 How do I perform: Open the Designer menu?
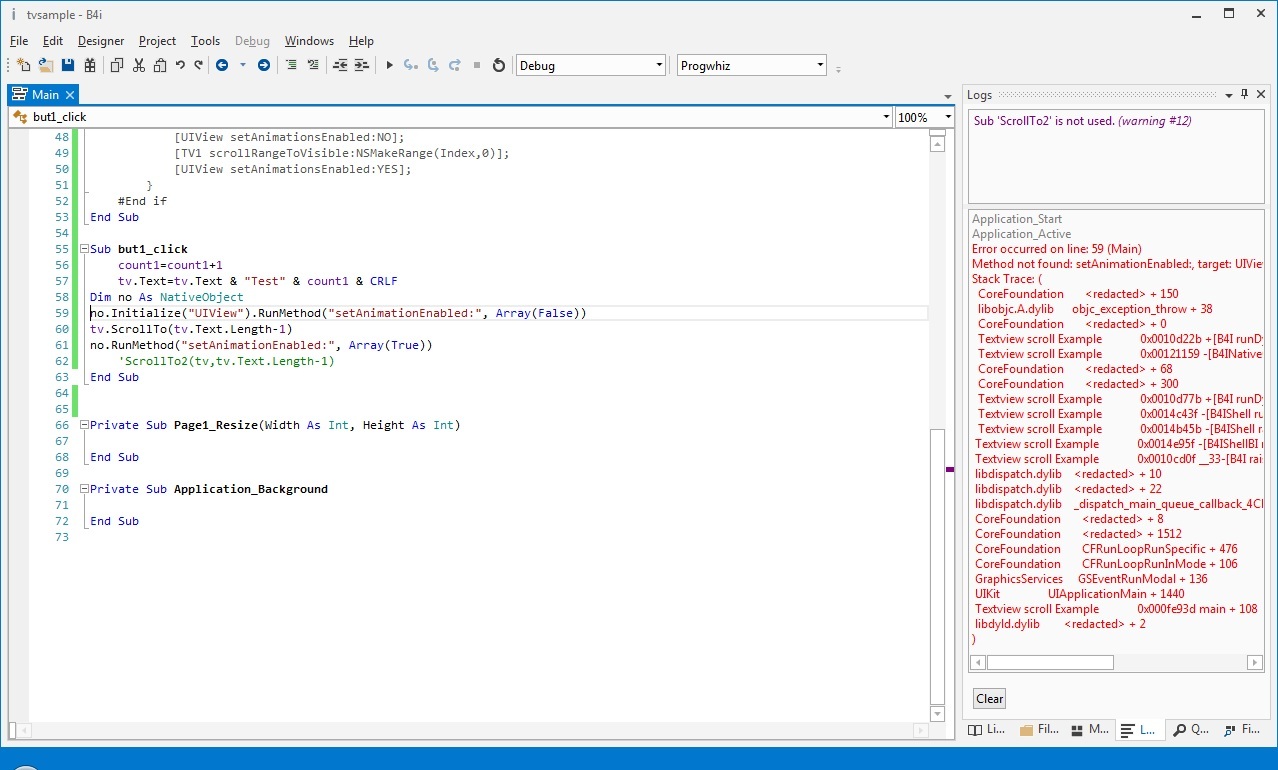click(101, 41)
